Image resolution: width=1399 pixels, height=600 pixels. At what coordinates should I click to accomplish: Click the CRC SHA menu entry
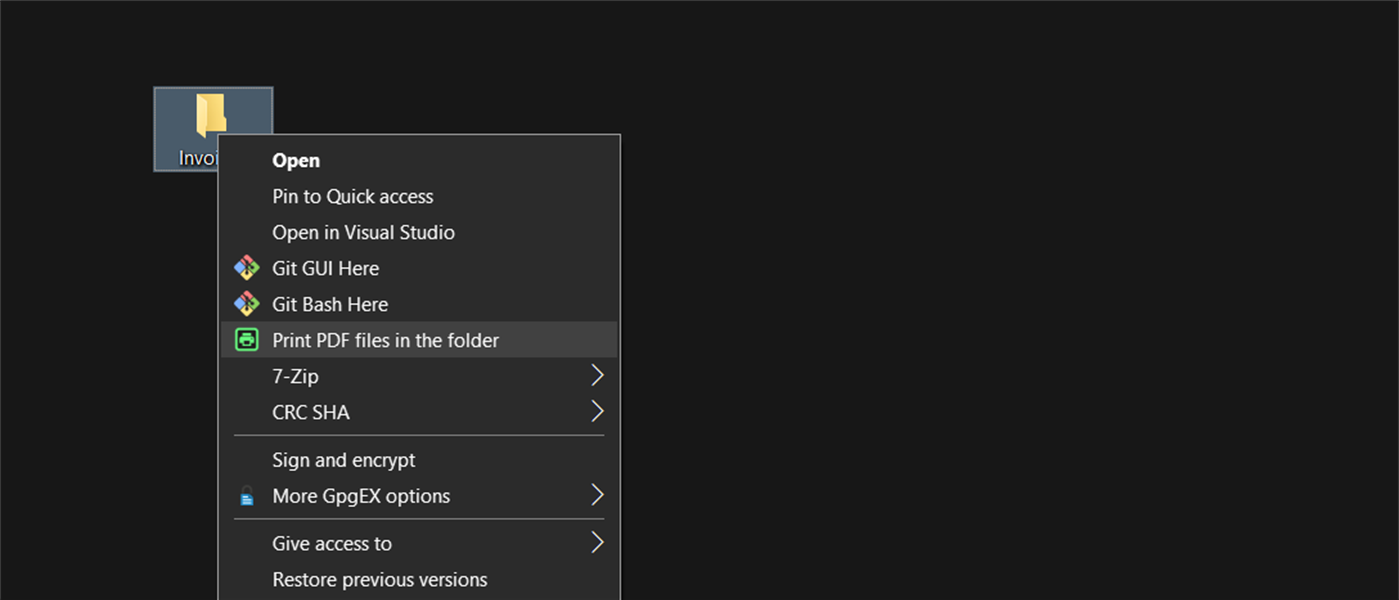pyautogui.click(x=311, y=411)
